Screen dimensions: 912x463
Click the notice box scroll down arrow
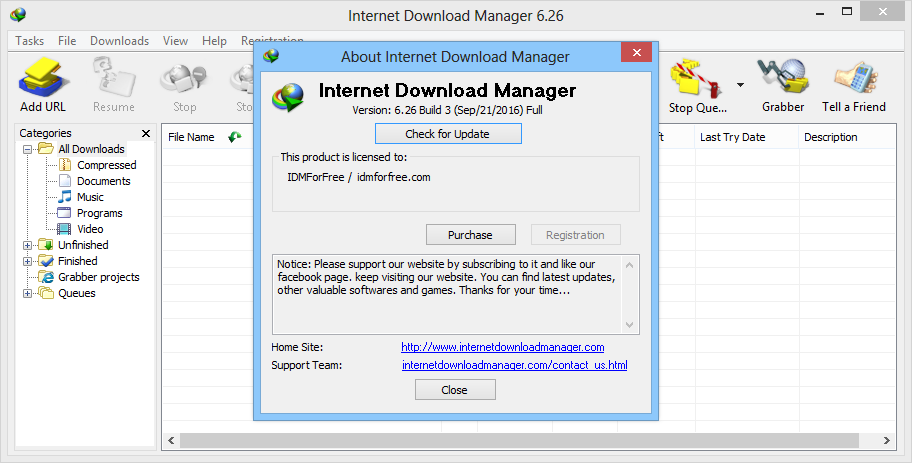pos(629,325)
